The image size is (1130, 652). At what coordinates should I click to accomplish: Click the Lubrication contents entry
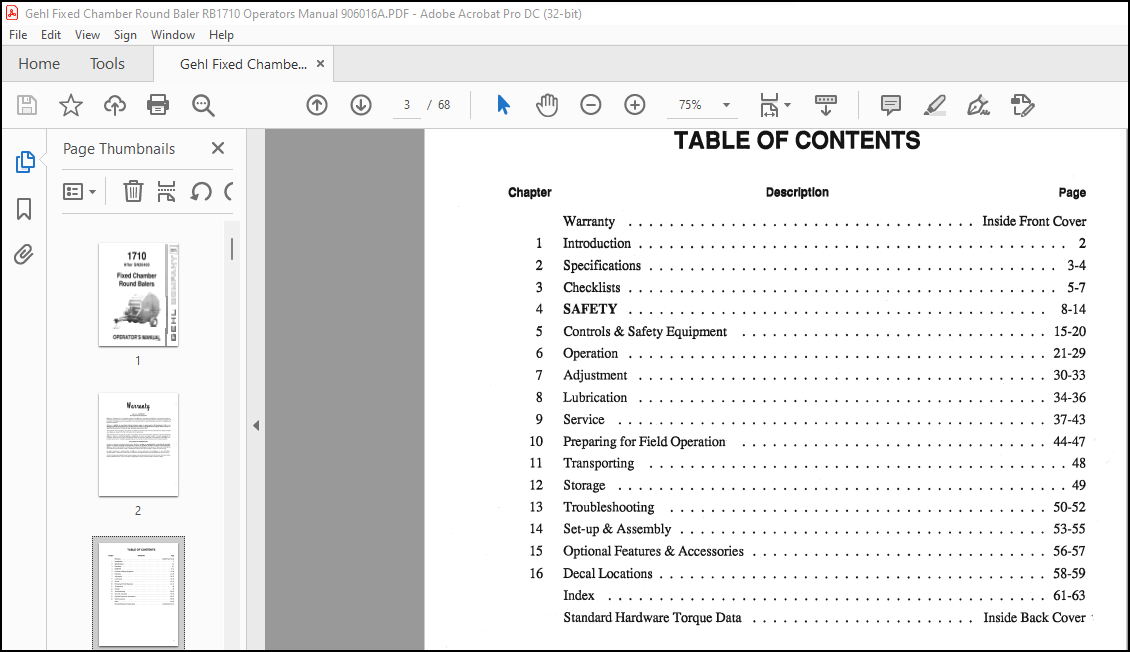click(595, 398)
